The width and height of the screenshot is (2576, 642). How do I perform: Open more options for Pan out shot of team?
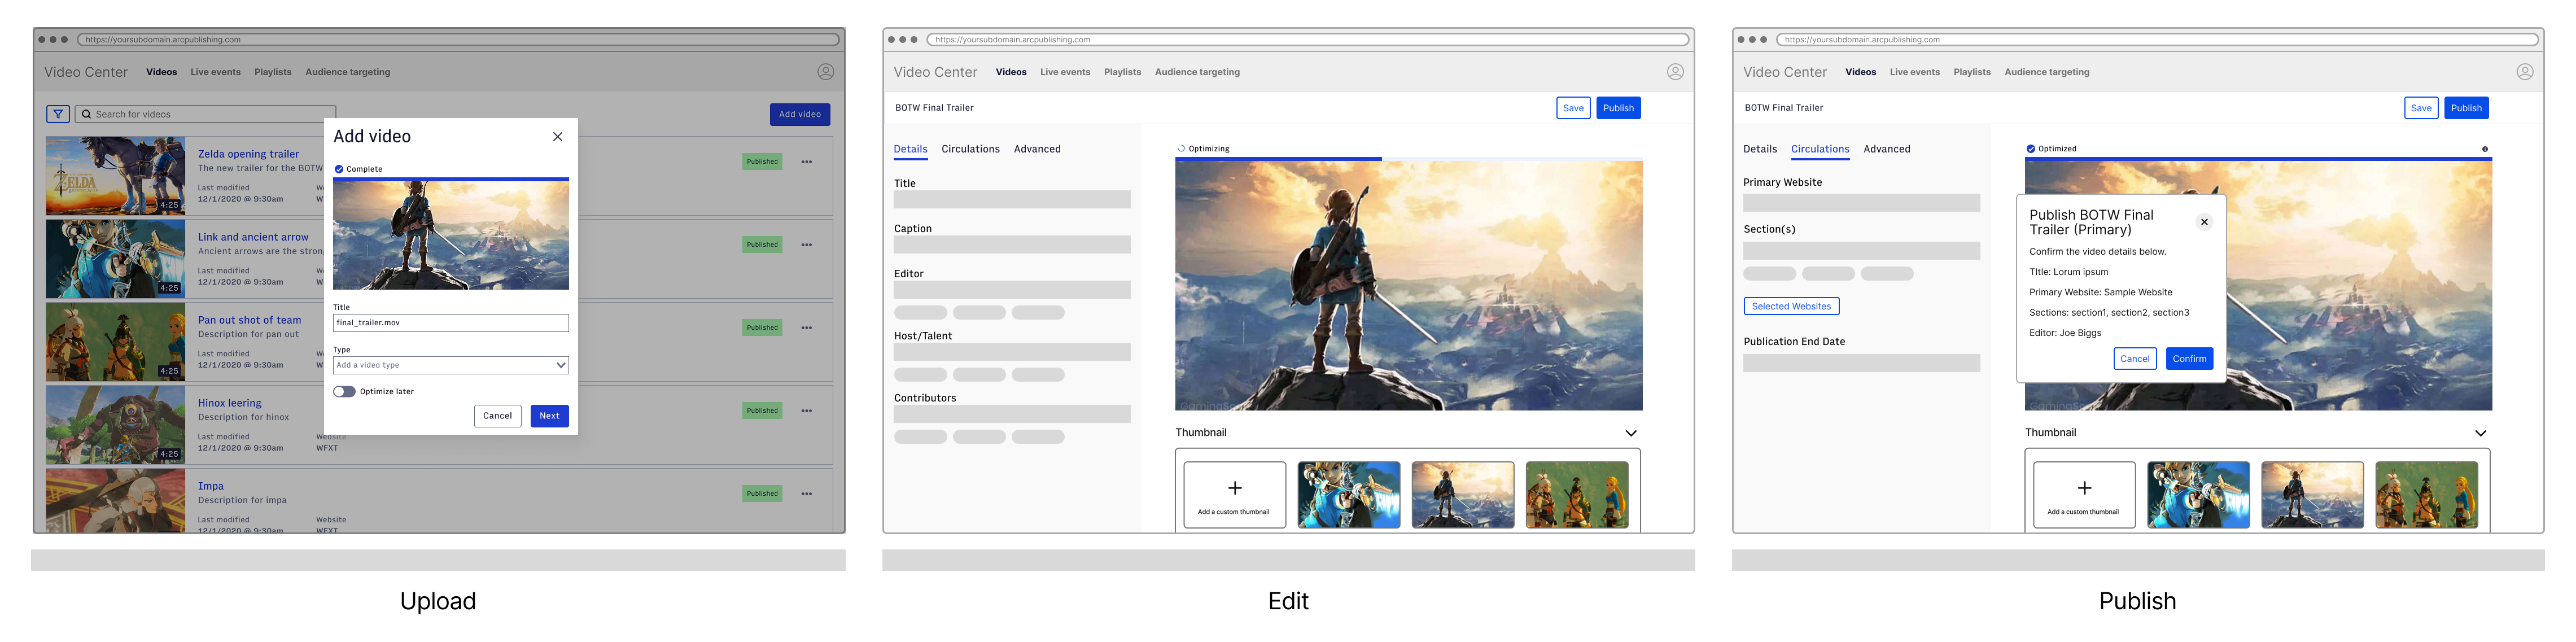(806, 328)
